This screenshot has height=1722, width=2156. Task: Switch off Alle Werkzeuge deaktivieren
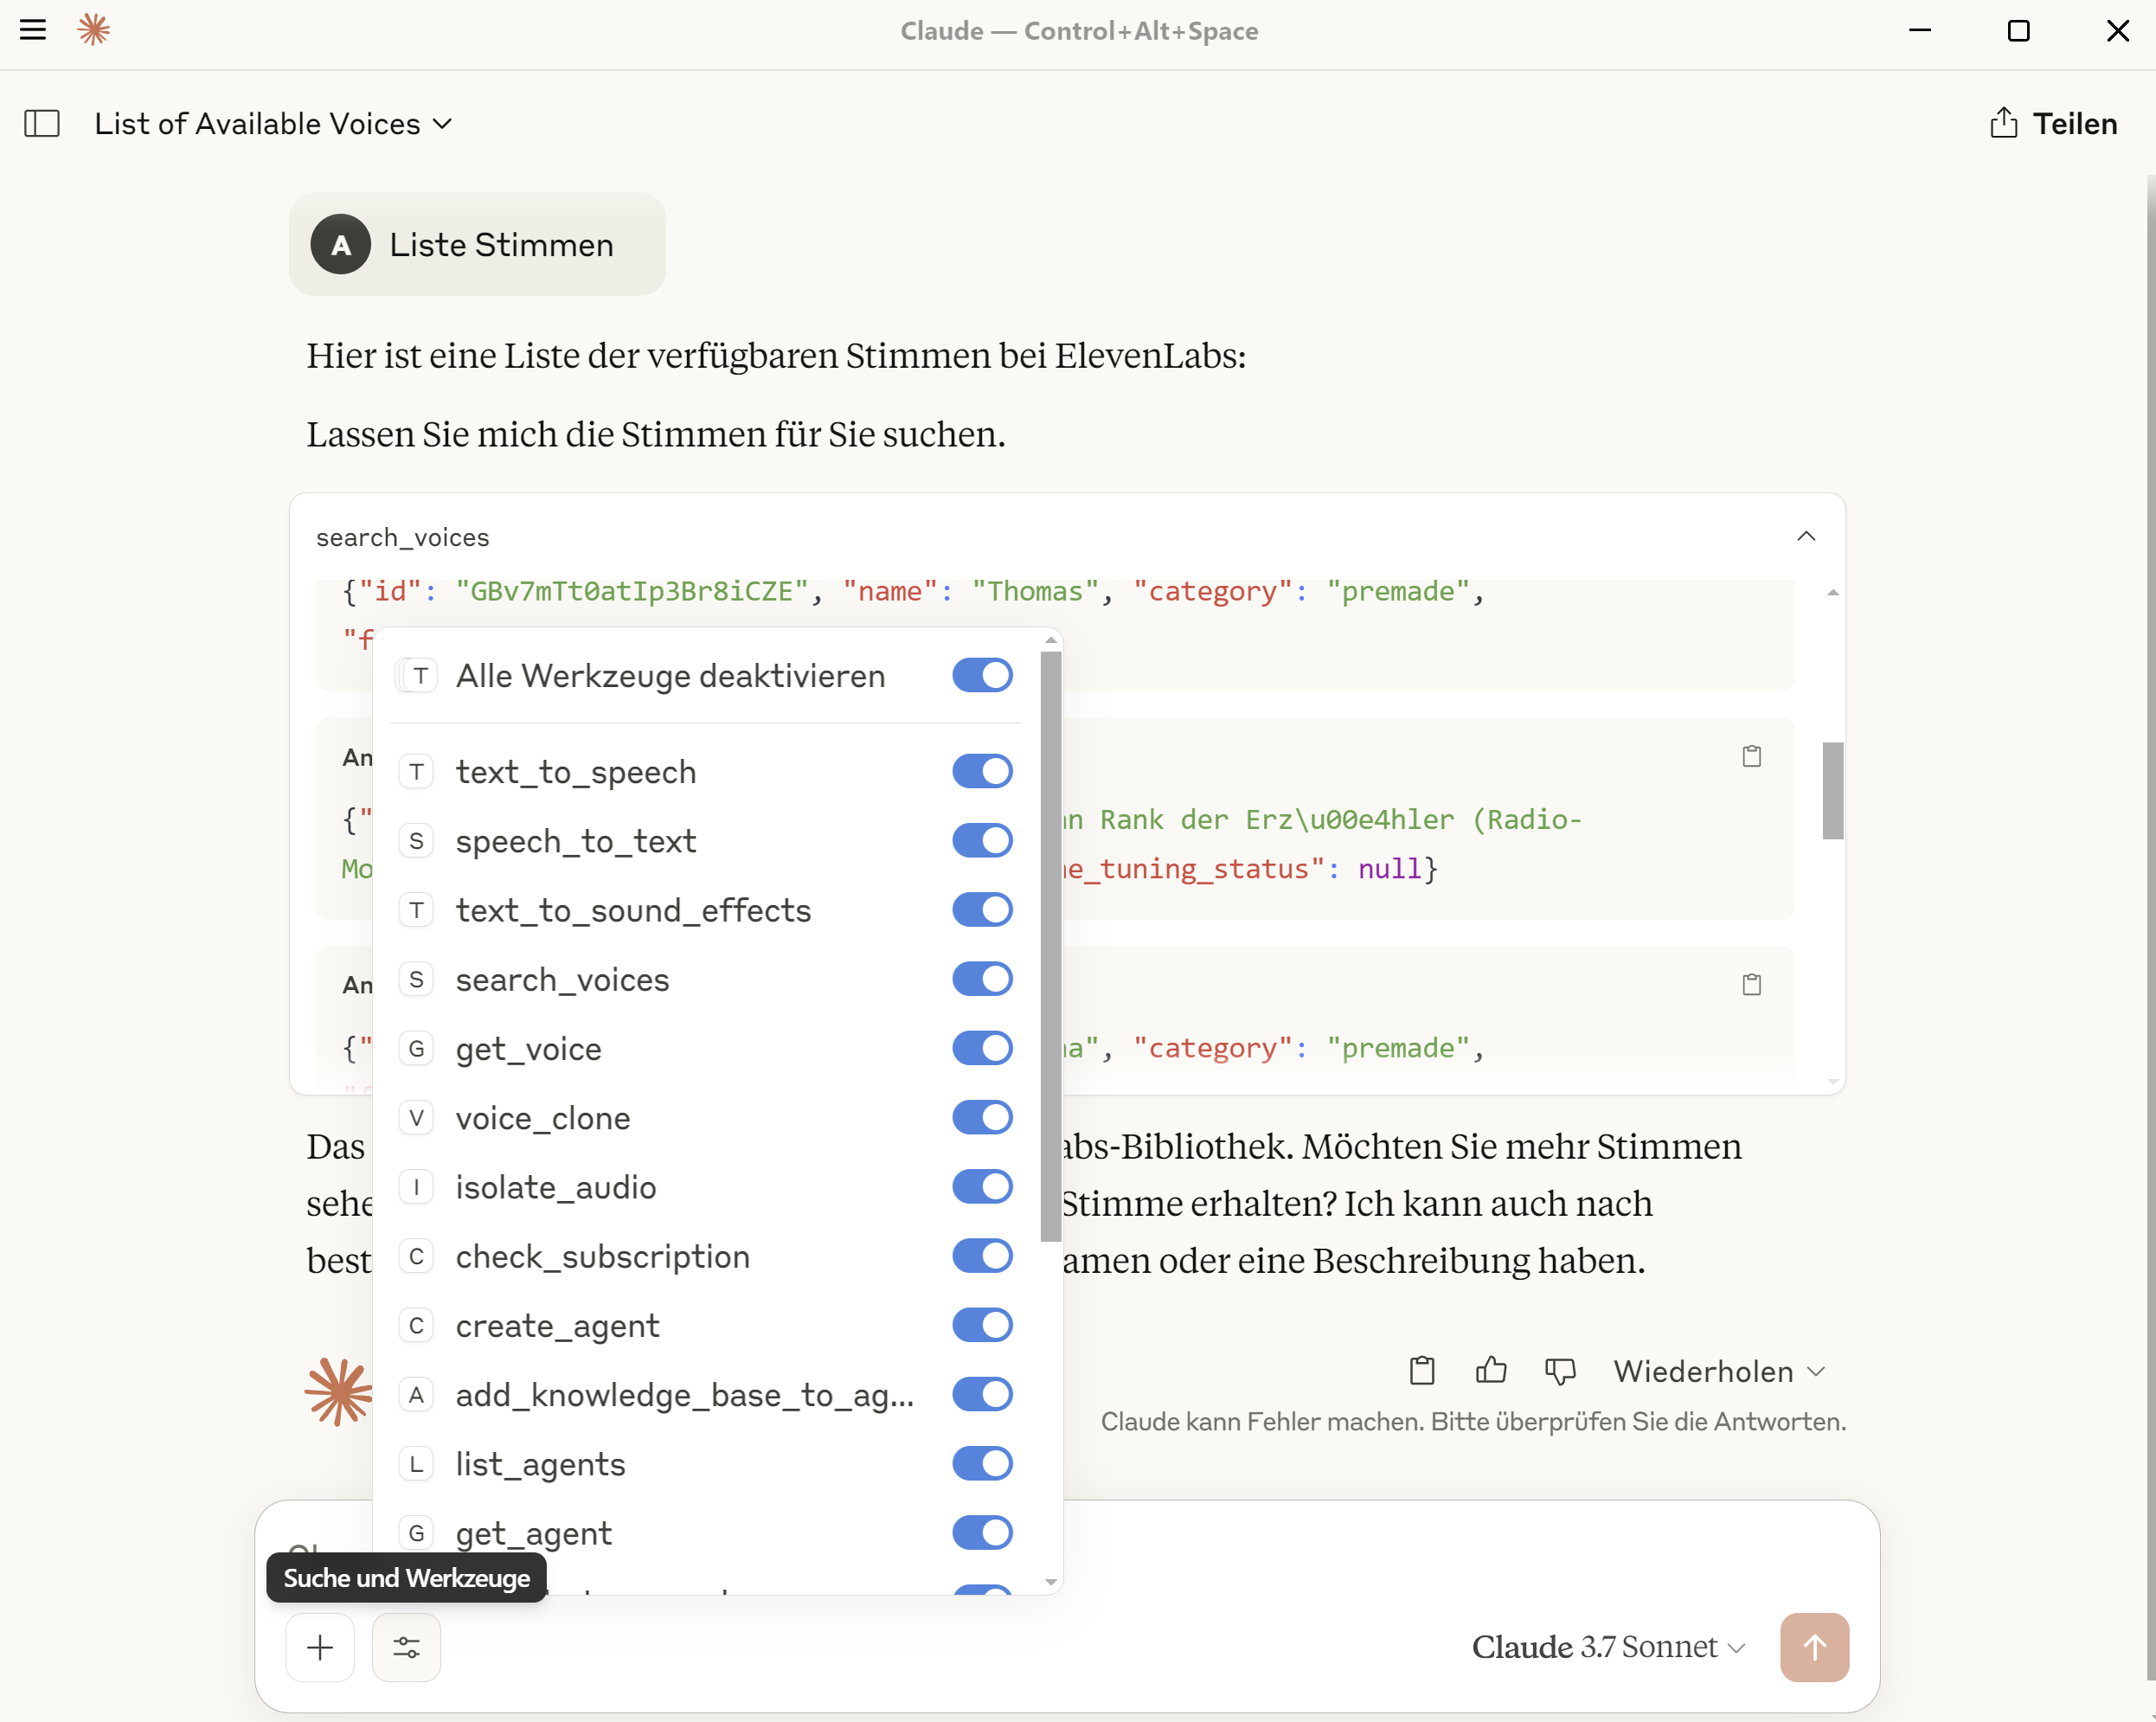click(x=982, y=676)
